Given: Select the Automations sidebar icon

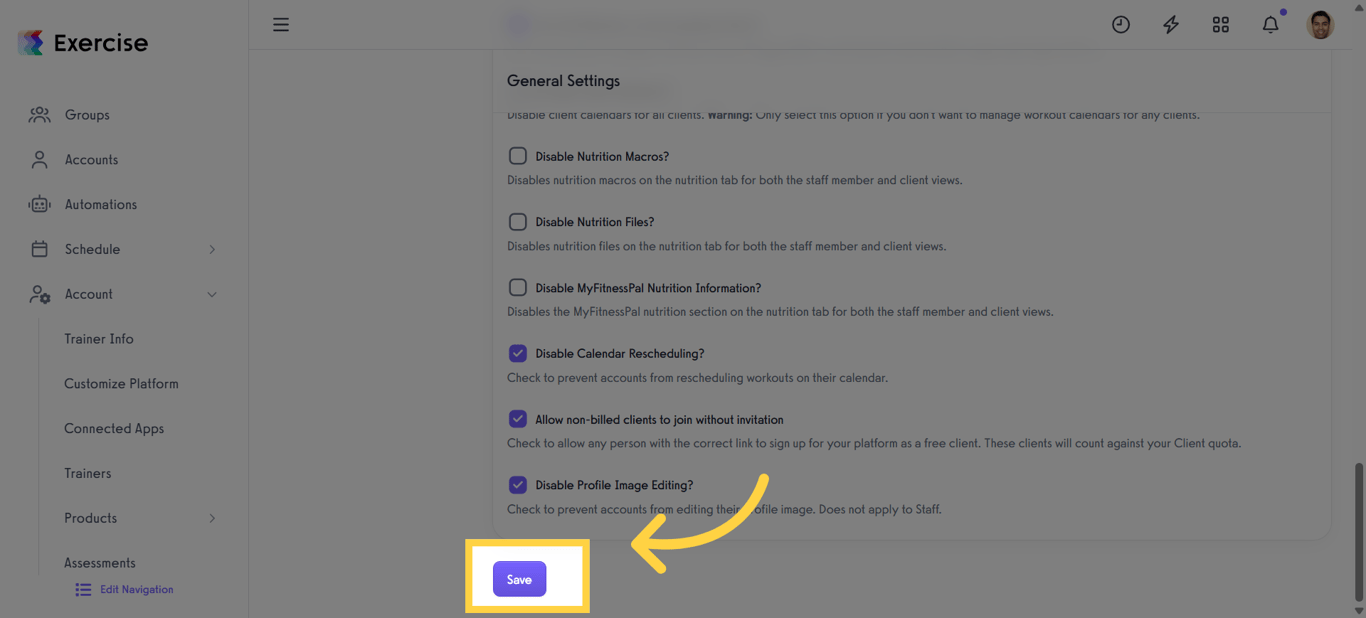Looking at the screenshot, I should [39, 204].
